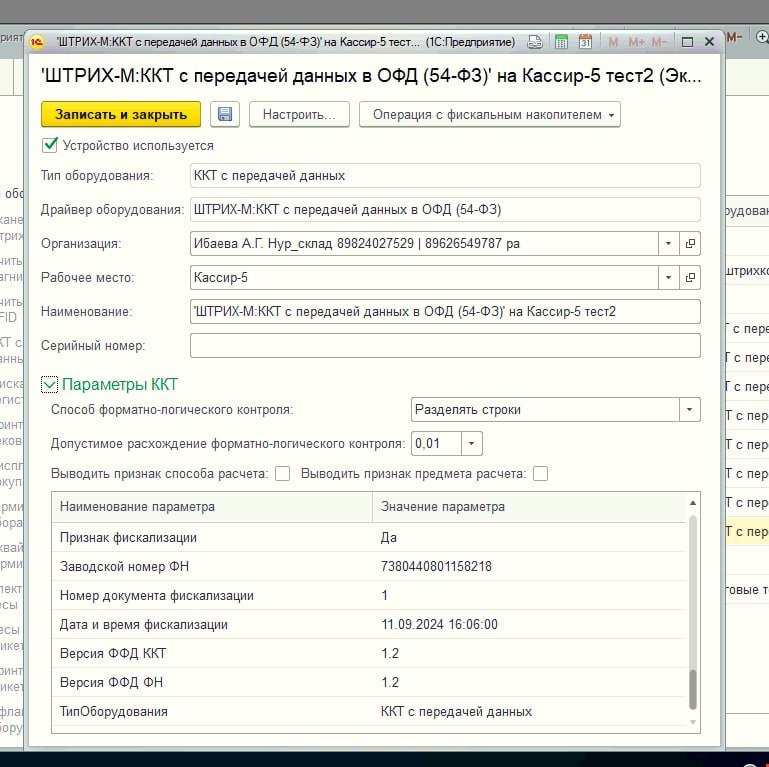Image resolution: width=769 pixels, height=767 pixels.
Task: Click the 1C logo in title bar
Action: tap(37, 42)
